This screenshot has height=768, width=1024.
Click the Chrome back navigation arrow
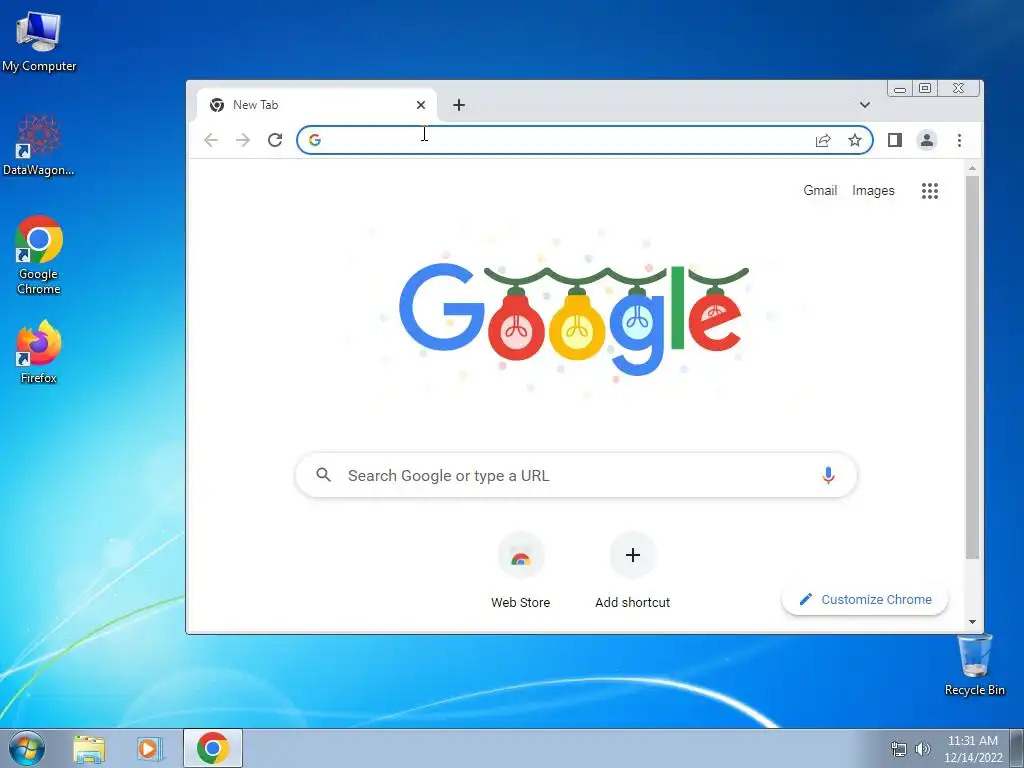click(210, 140)
